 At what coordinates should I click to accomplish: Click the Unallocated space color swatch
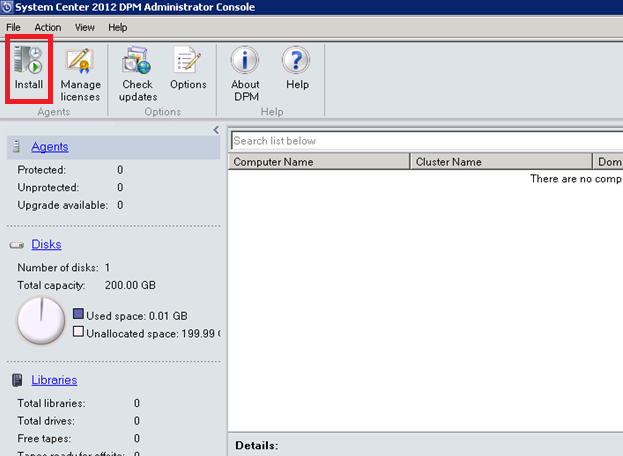click(78, 331)
